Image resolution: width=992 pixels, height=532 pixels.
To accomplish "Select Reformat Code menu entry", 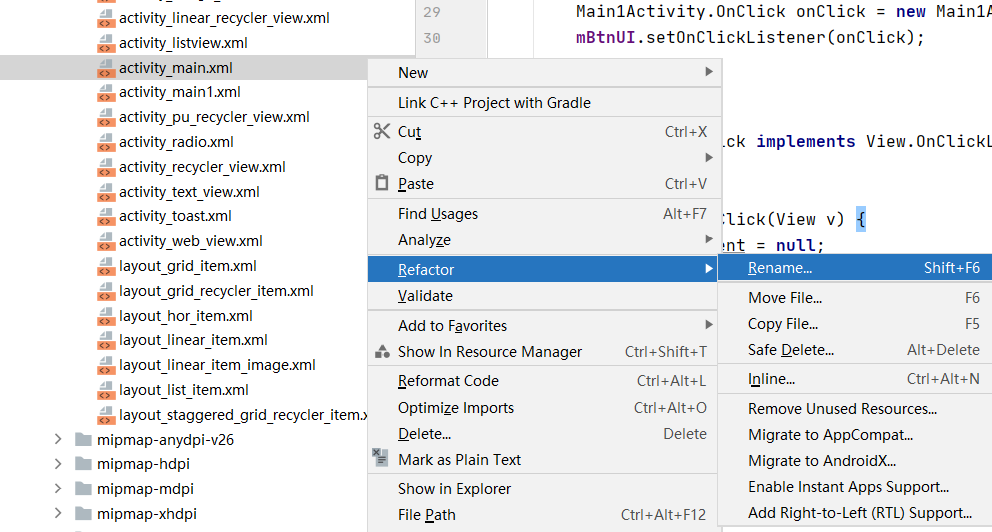I will click(448, 381).
